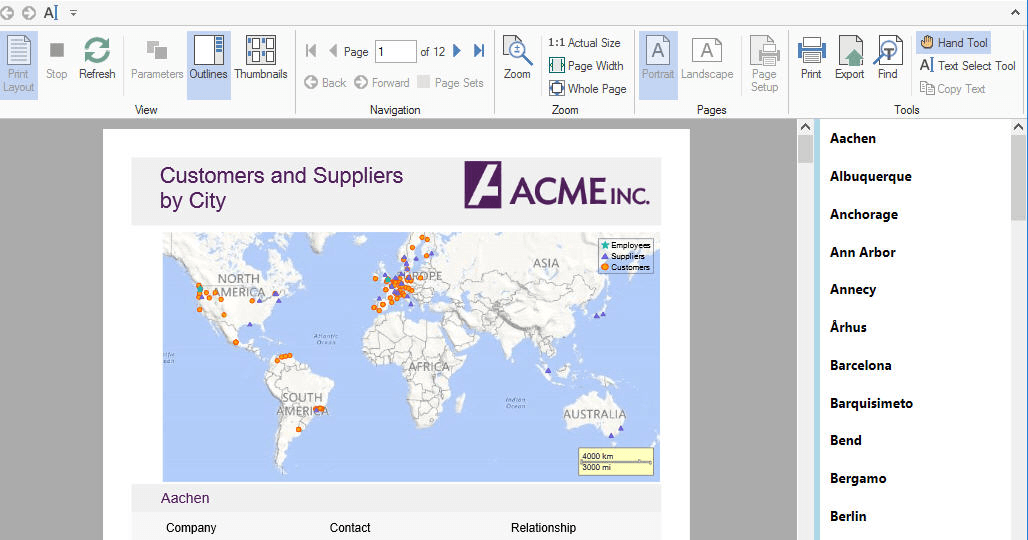Fit view to Page Width
The height and width of the screenshot is (540, 1028).
click(586, 66)
